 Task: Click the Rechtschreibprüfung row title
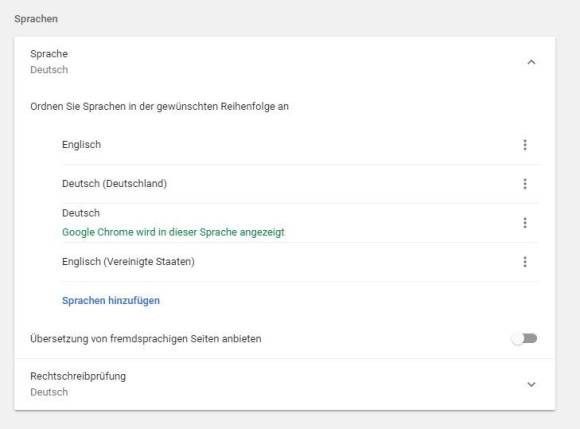pyautogui.click(x=78, y=376)
